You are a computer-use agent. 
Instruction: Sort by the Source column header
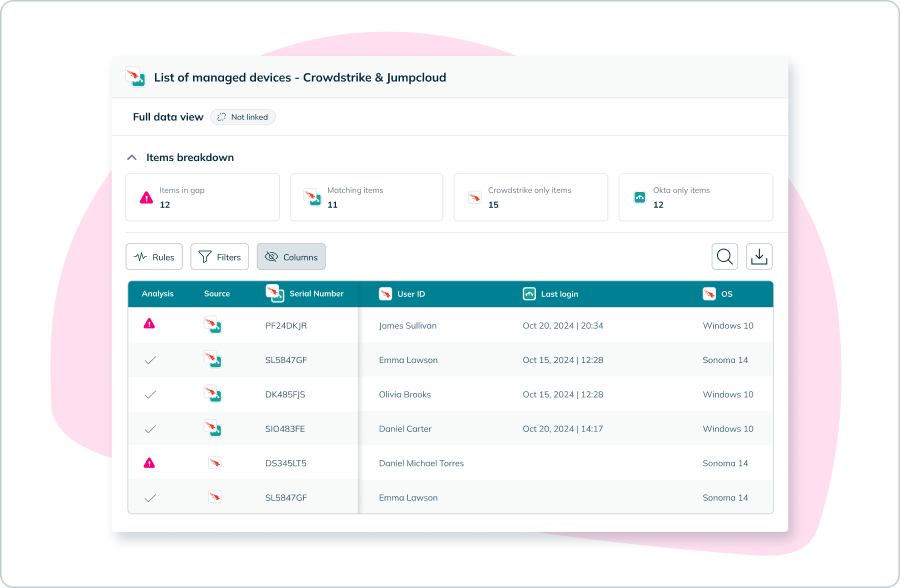tap(217, 293)
